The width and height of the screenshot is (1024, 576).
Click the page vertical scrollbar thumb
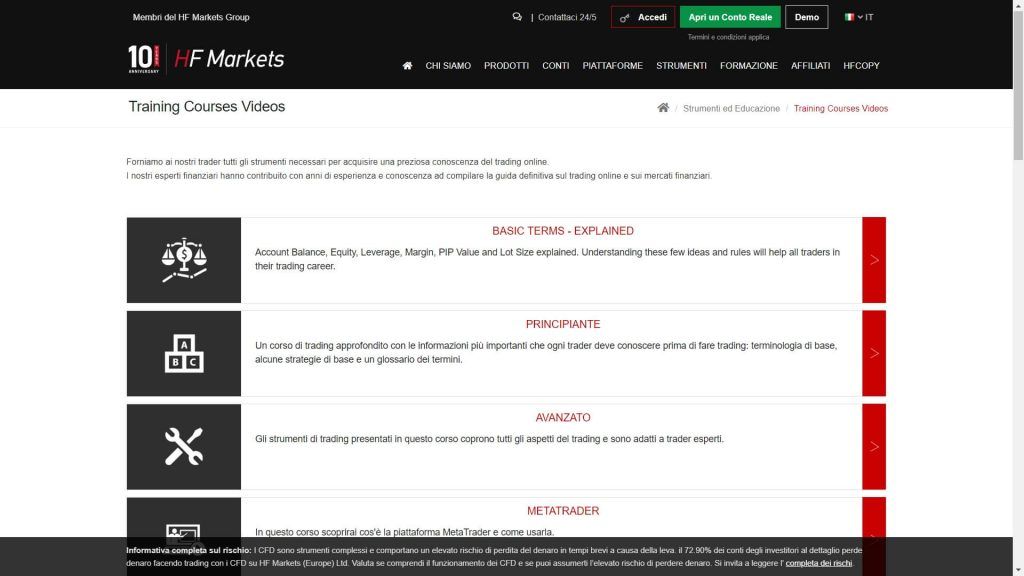1018,84
